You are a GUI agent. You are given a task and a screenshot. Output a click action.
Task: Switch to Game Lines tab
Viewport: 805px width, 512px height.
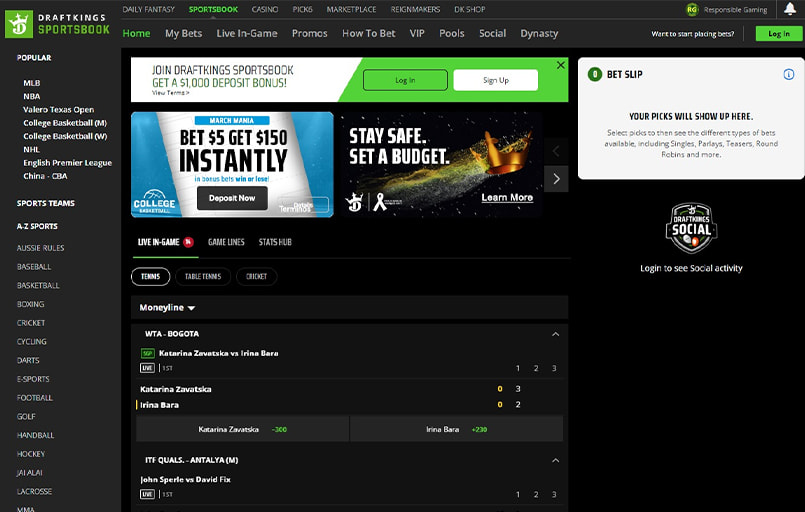(226, 242)
